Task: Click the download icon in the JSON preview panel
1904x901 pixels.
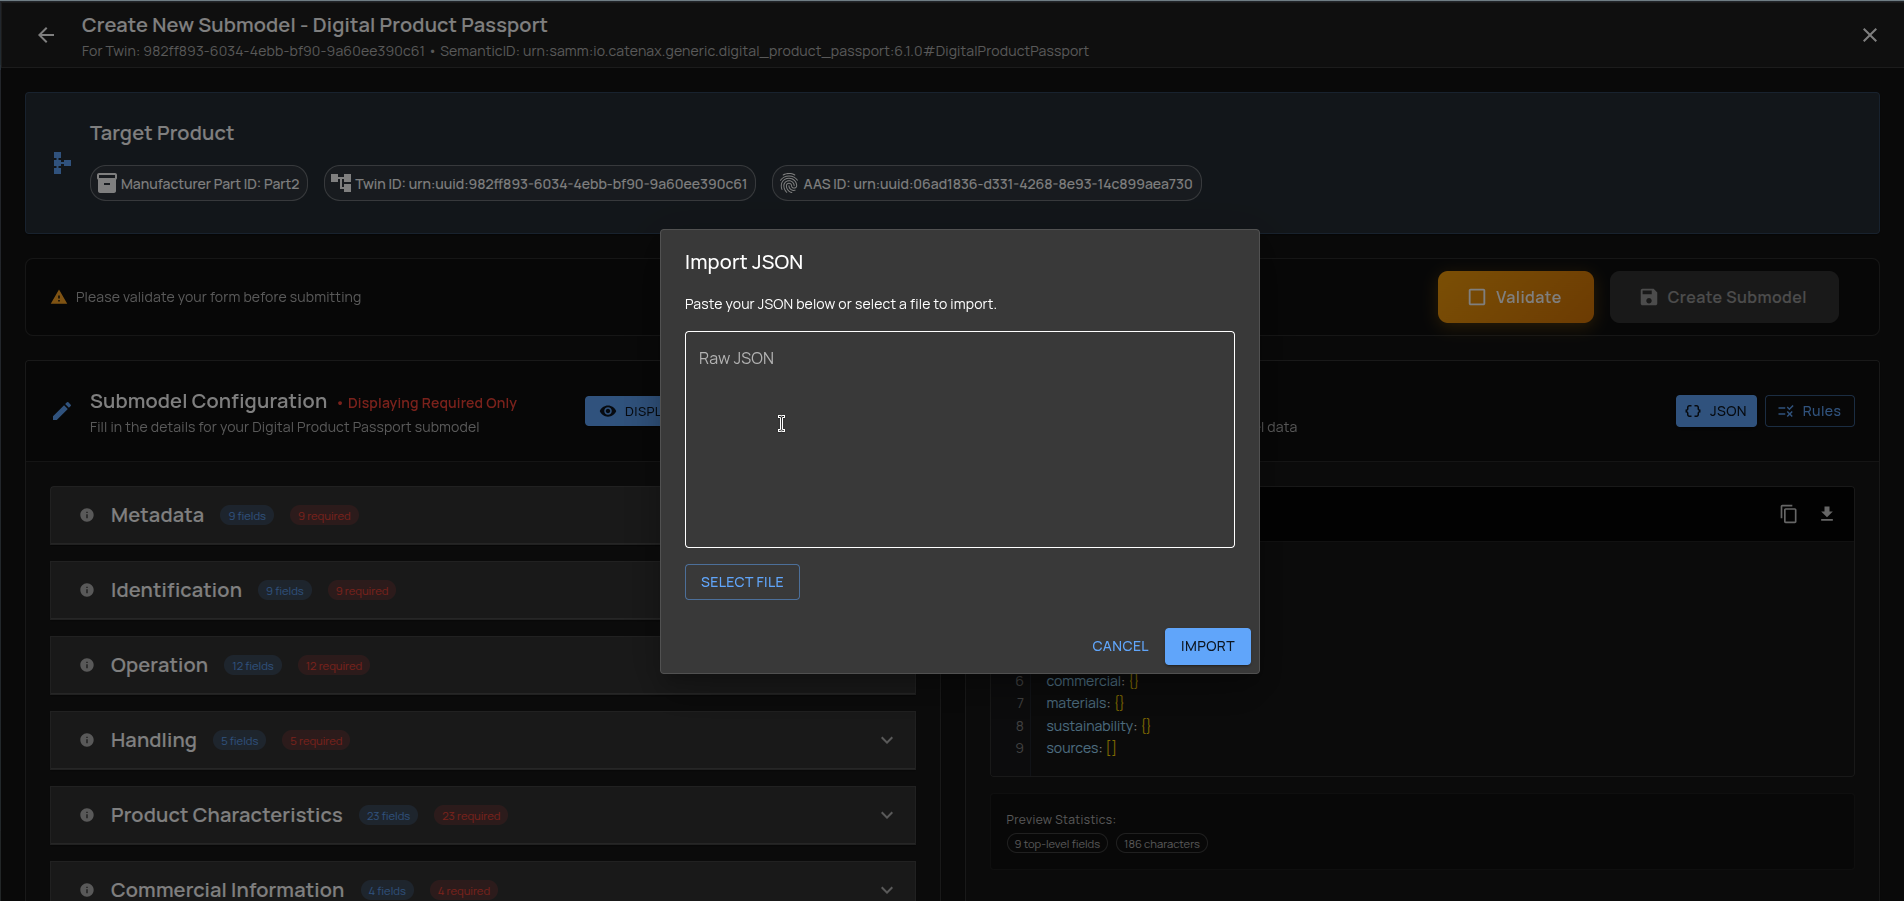Action: [x=1827, y=513]
